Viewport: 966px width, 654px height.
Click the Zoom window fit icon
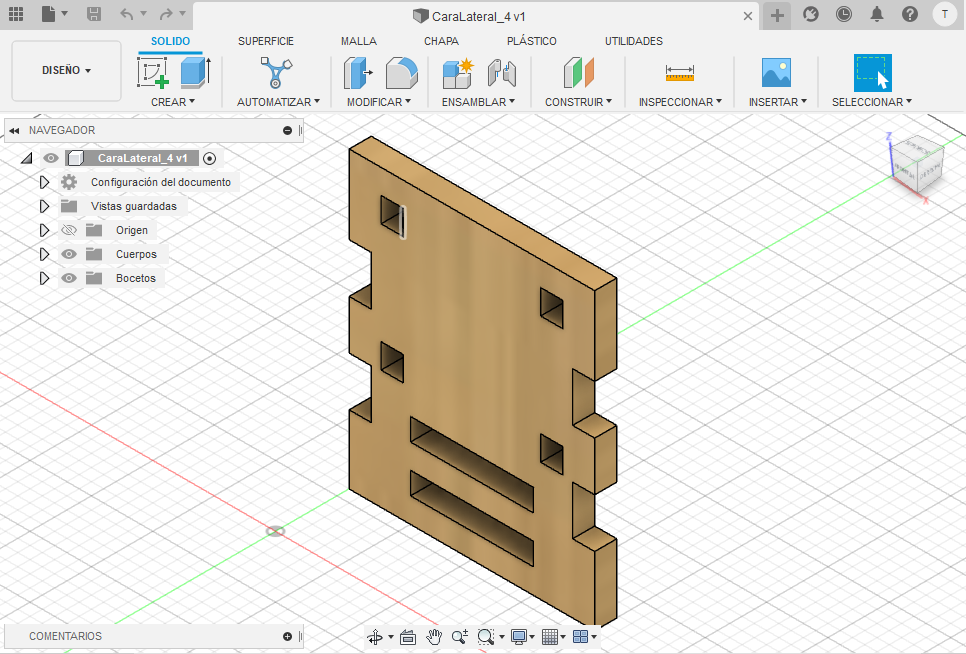[x=485, y=637]
